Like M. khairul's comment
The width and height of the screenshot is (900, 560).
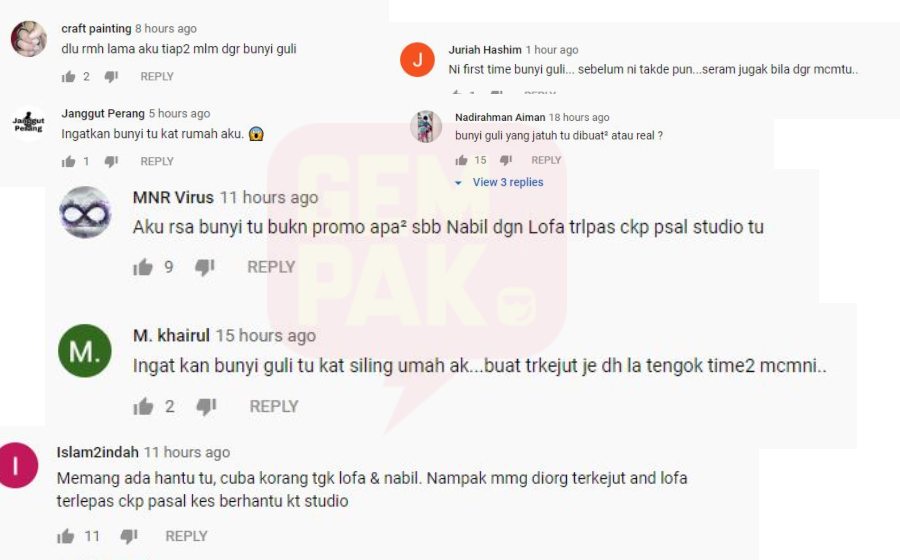point(143,406)
